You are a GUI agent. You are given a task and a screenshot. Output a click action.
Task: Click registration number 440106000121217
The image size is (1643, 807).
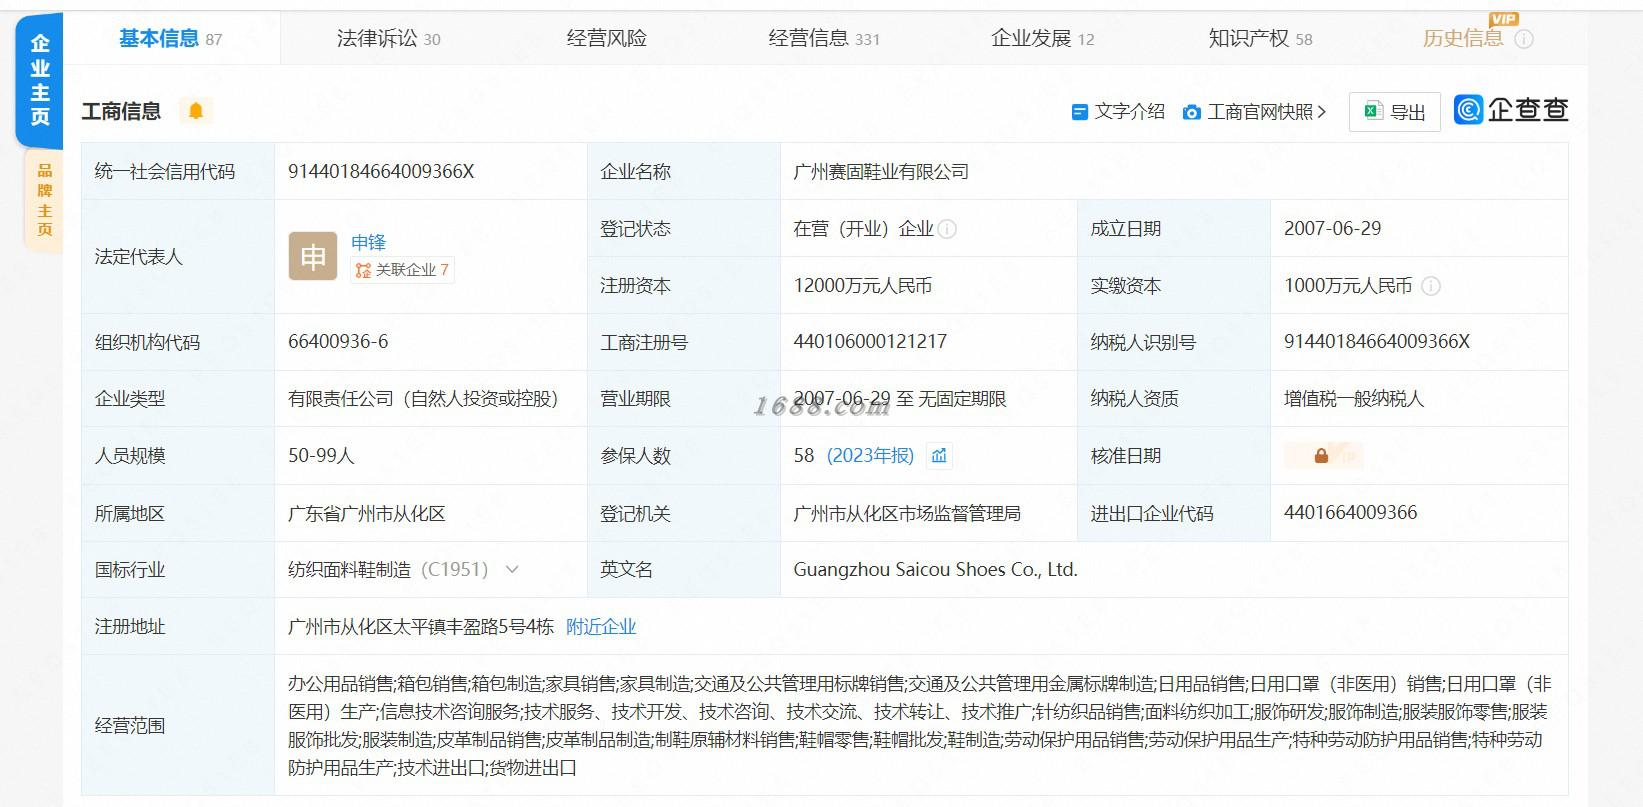(870, 342)
